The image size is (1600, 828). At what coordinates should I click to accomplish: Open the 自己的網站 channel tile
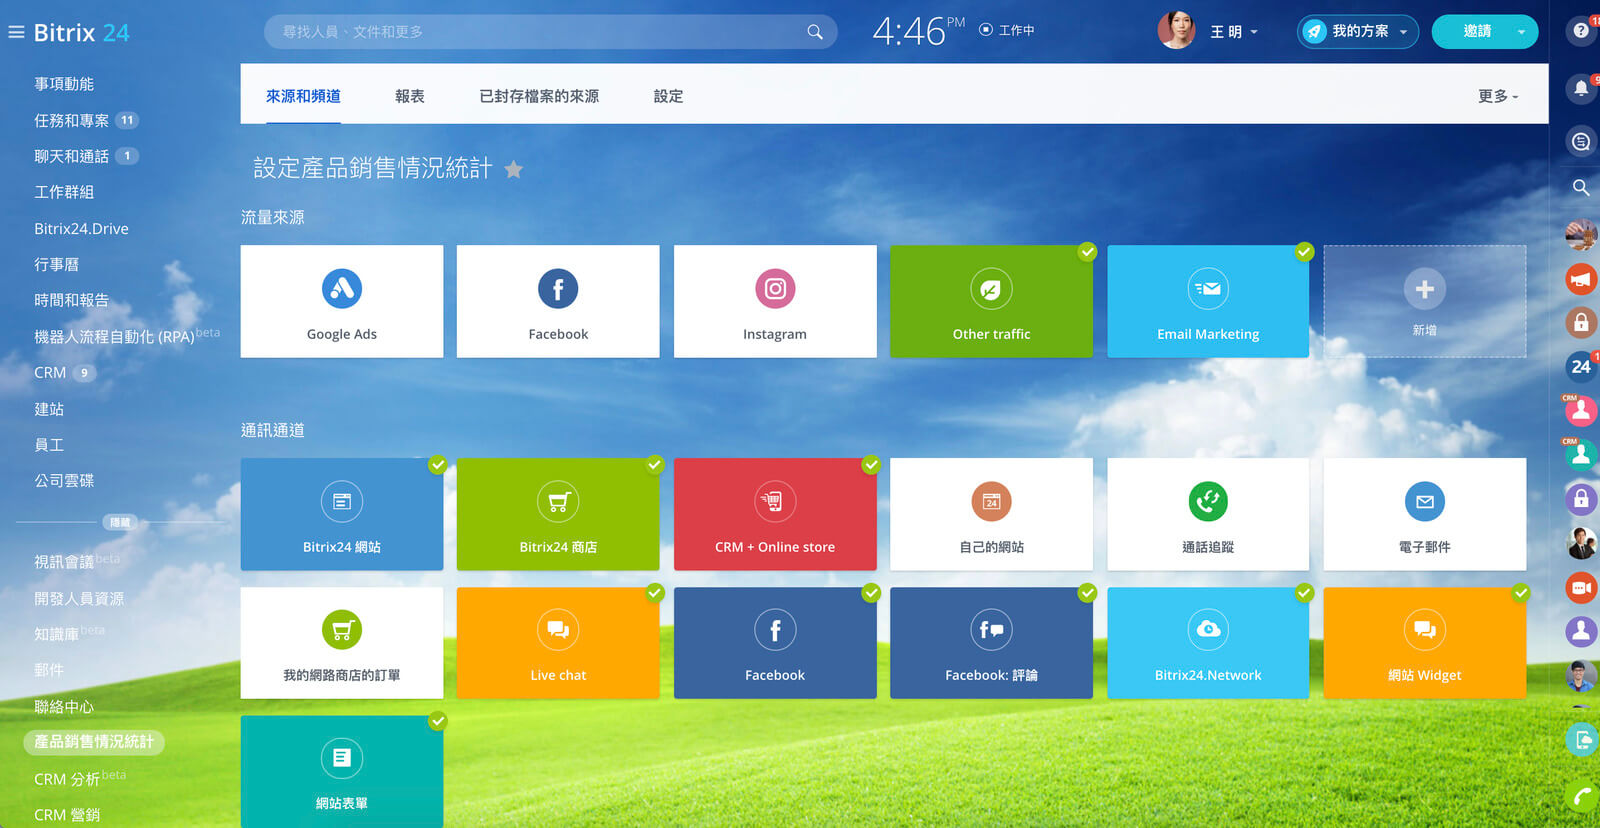point(991,514)
